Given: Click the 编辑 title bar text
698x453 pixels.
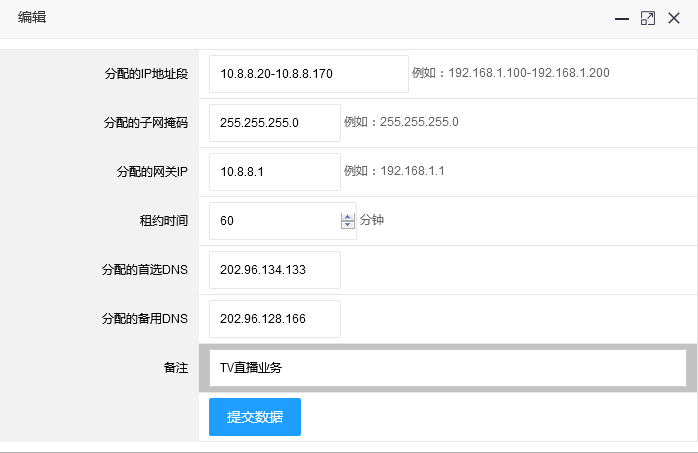Looking at the screenshot, I should pos(32,18).
